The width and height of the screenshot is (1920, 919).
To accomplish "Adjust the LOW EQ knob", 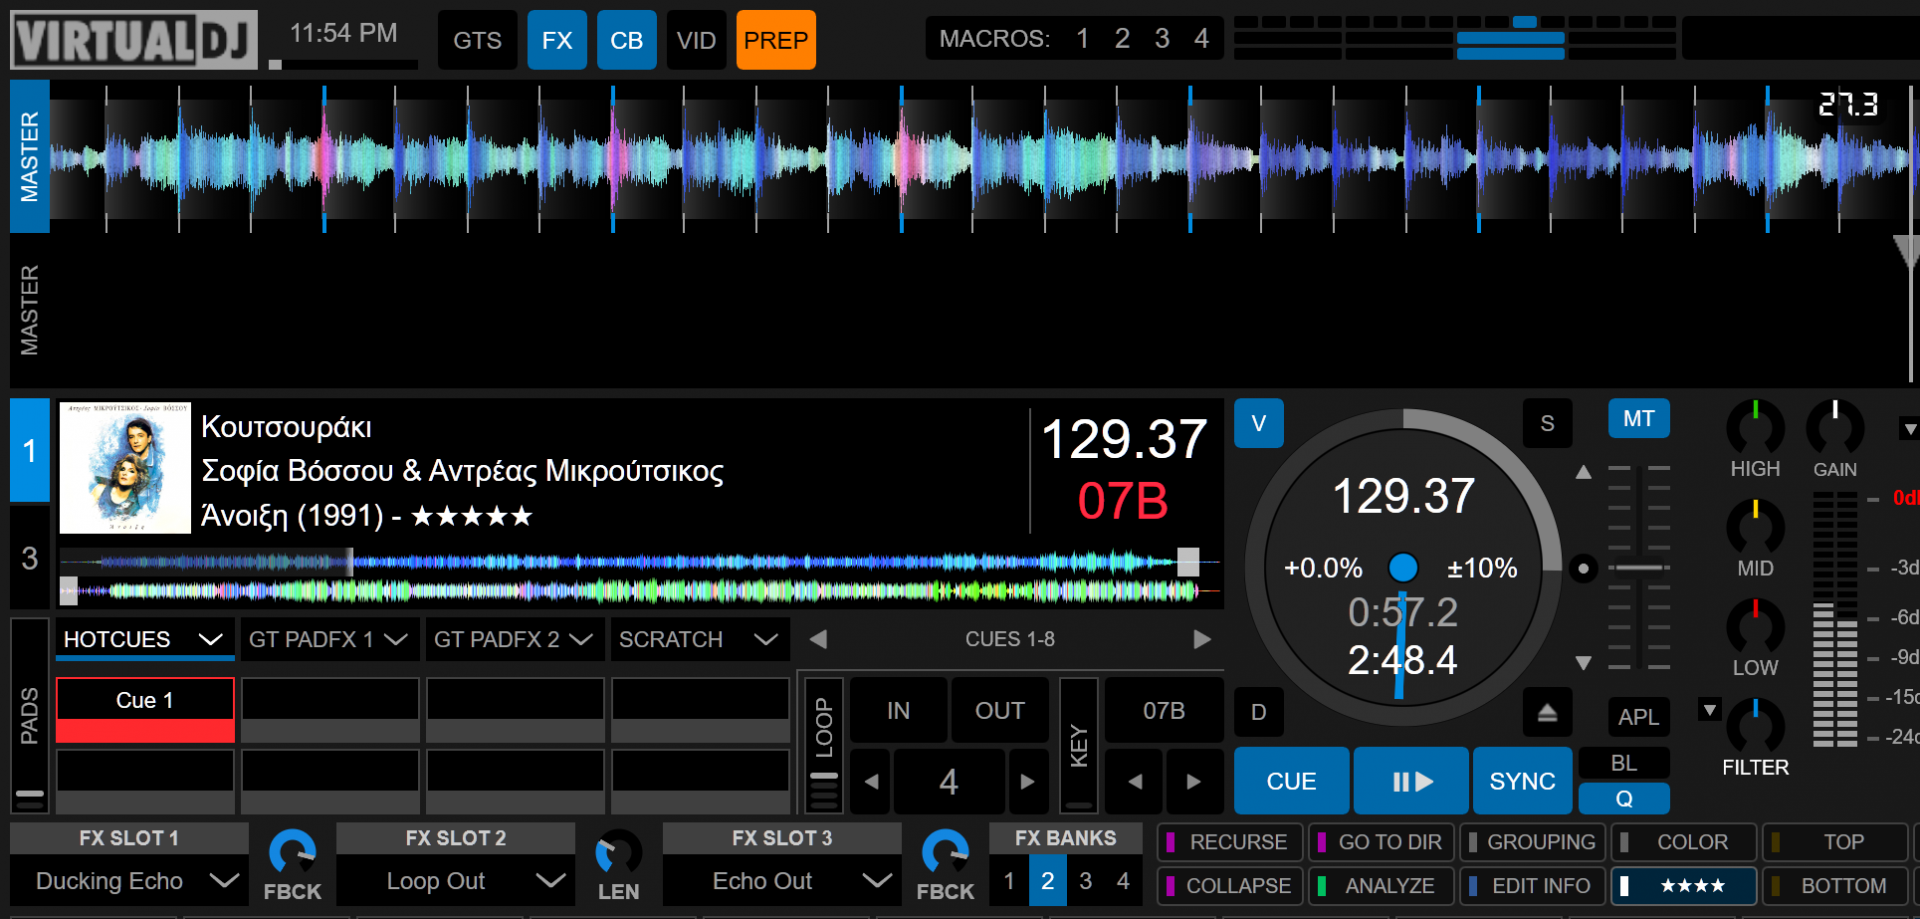I will click(x=1755, y=627).
